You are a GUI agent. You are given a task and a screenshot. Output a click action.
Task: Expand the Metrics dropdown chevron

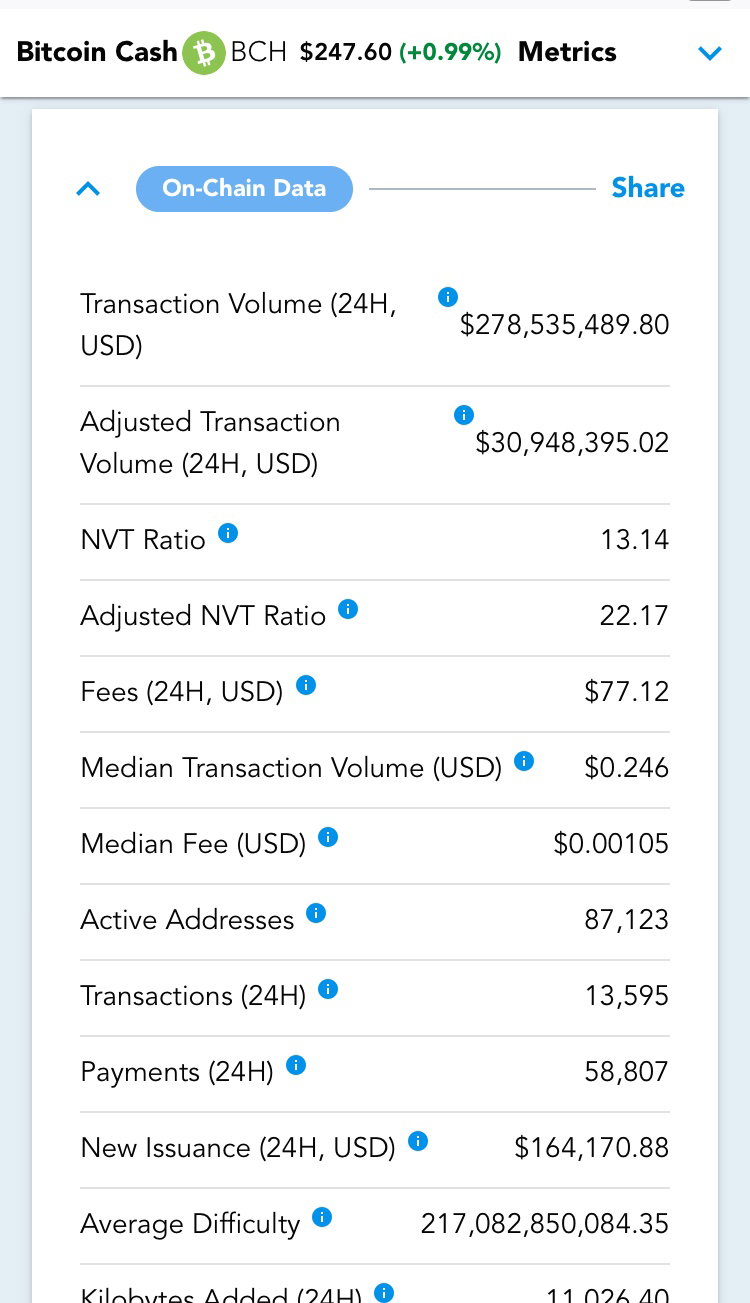tap(710, 54)
